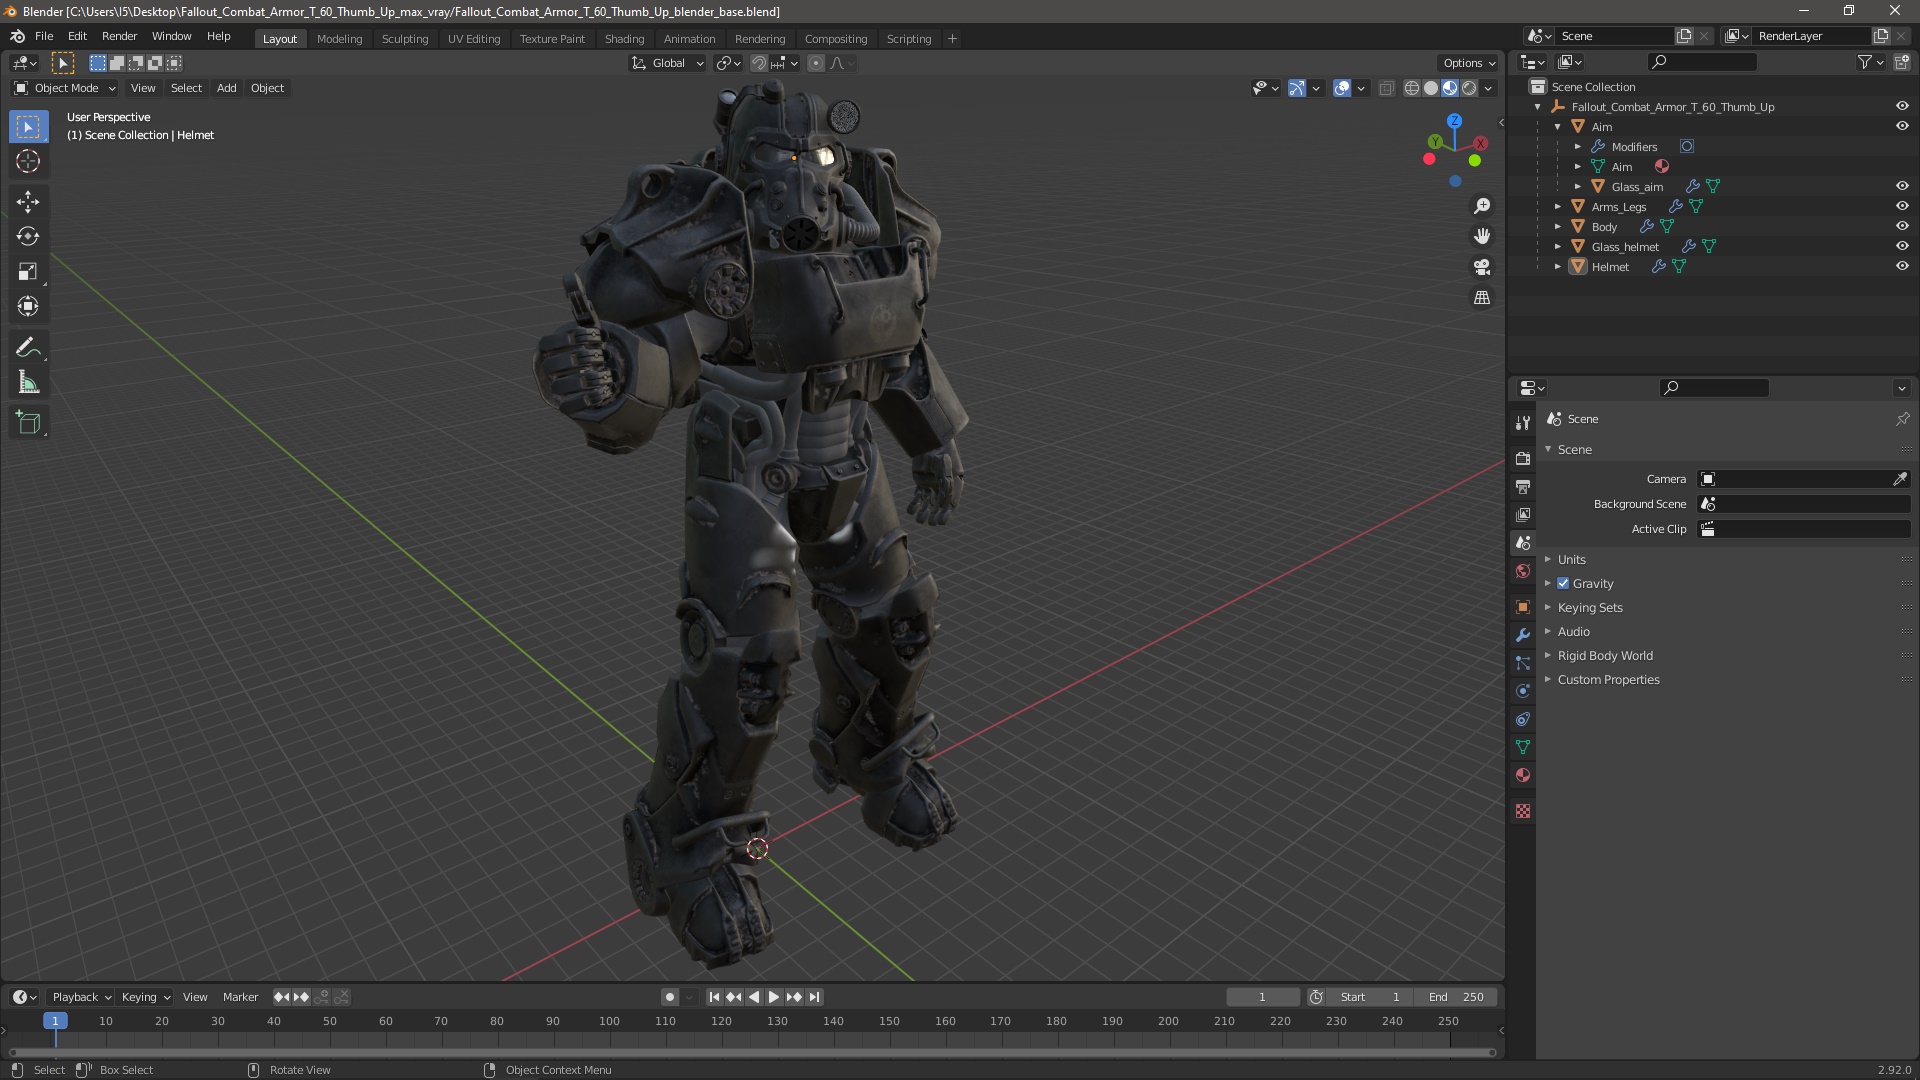Click the End frame 250 field
The width and height of the screenshot is (1920, 1080).
coord(1456,997)
